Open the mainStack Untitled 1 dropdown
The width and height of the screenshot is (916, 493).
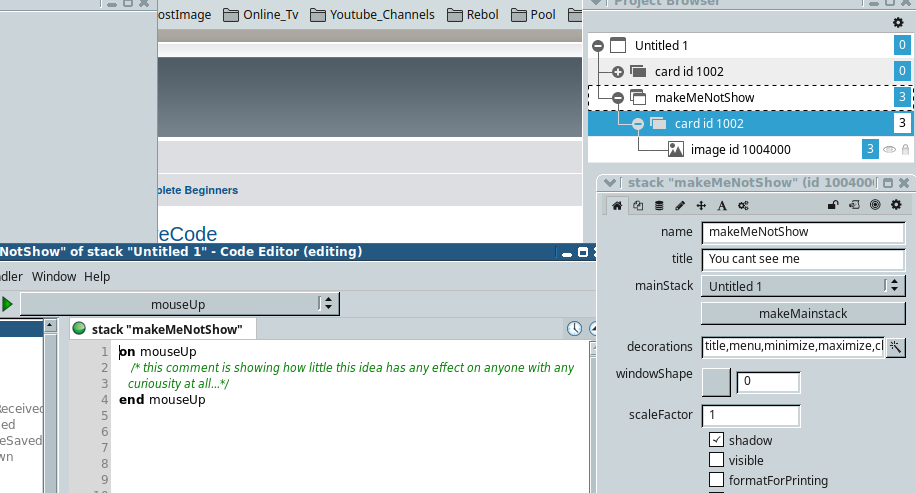tap(802, 286)
